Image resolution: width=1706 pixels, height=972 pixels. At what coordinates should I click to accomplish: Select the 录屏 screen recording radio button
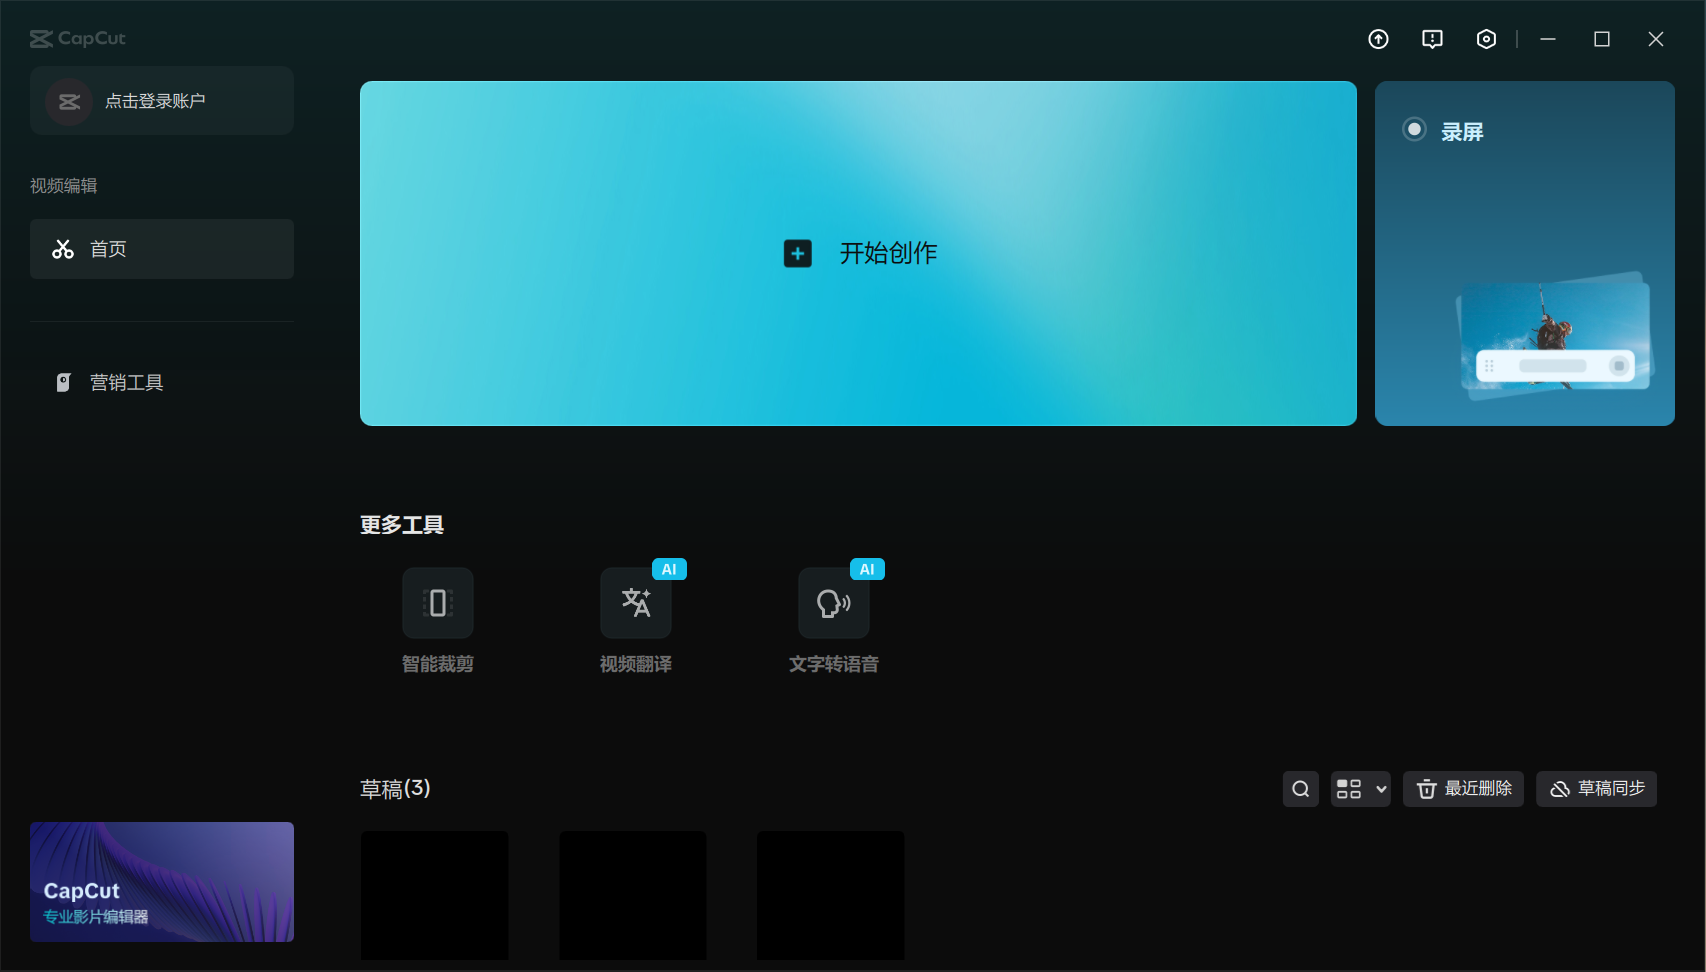1414,129
